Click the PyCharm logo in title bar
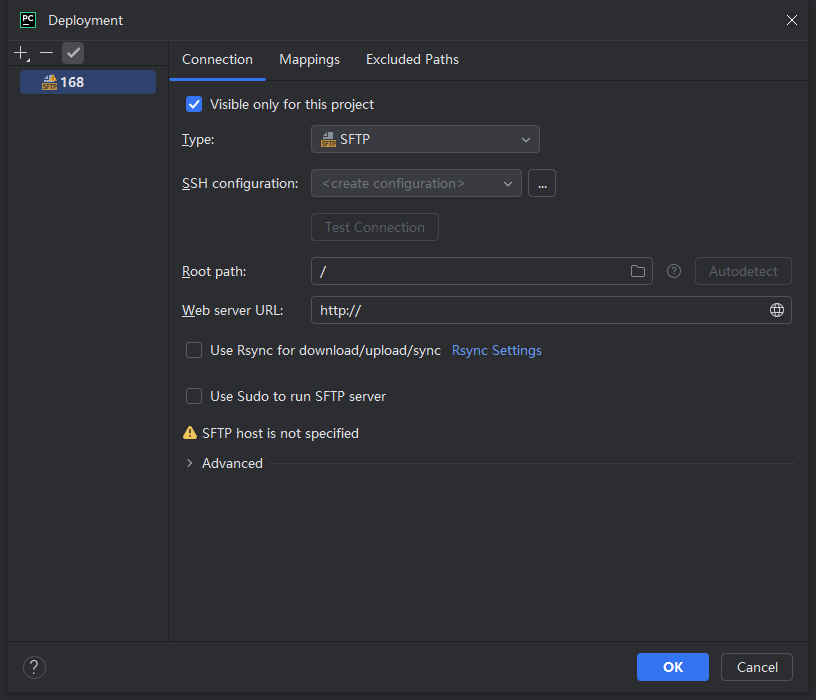This screenshot has width=816, height=700. click(x=28, y=20)
